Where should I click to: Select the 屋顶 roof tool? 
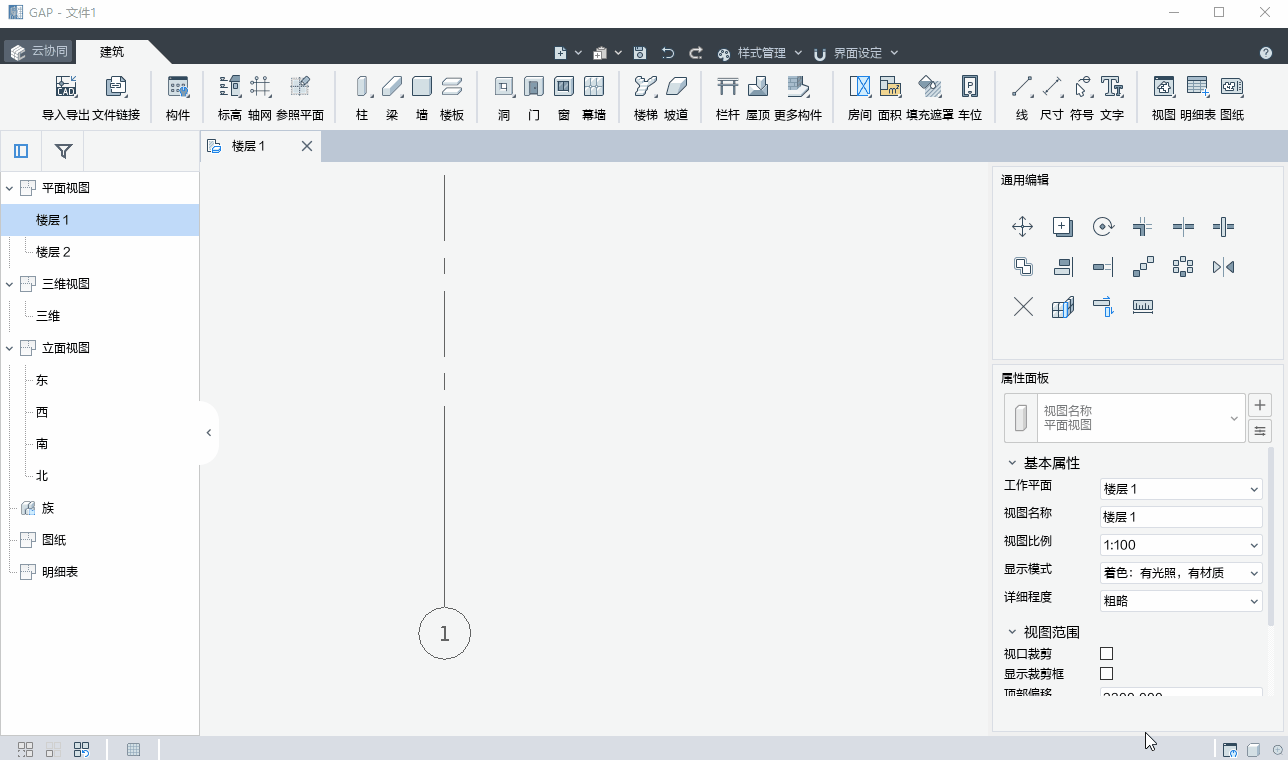coord(758,98)
